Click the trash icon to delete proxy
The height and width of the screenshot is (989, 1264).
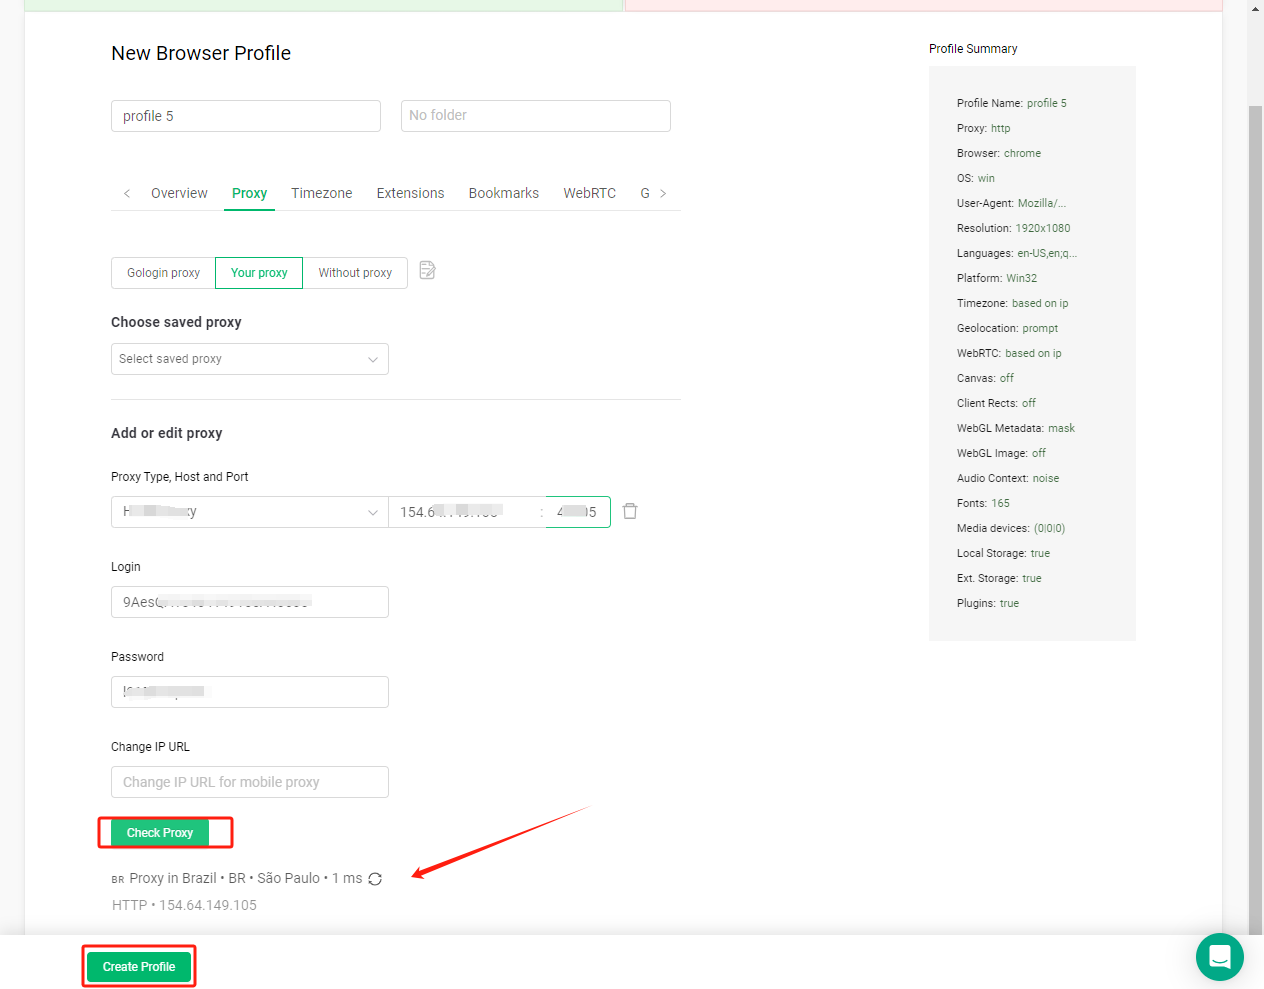(630, 511)
